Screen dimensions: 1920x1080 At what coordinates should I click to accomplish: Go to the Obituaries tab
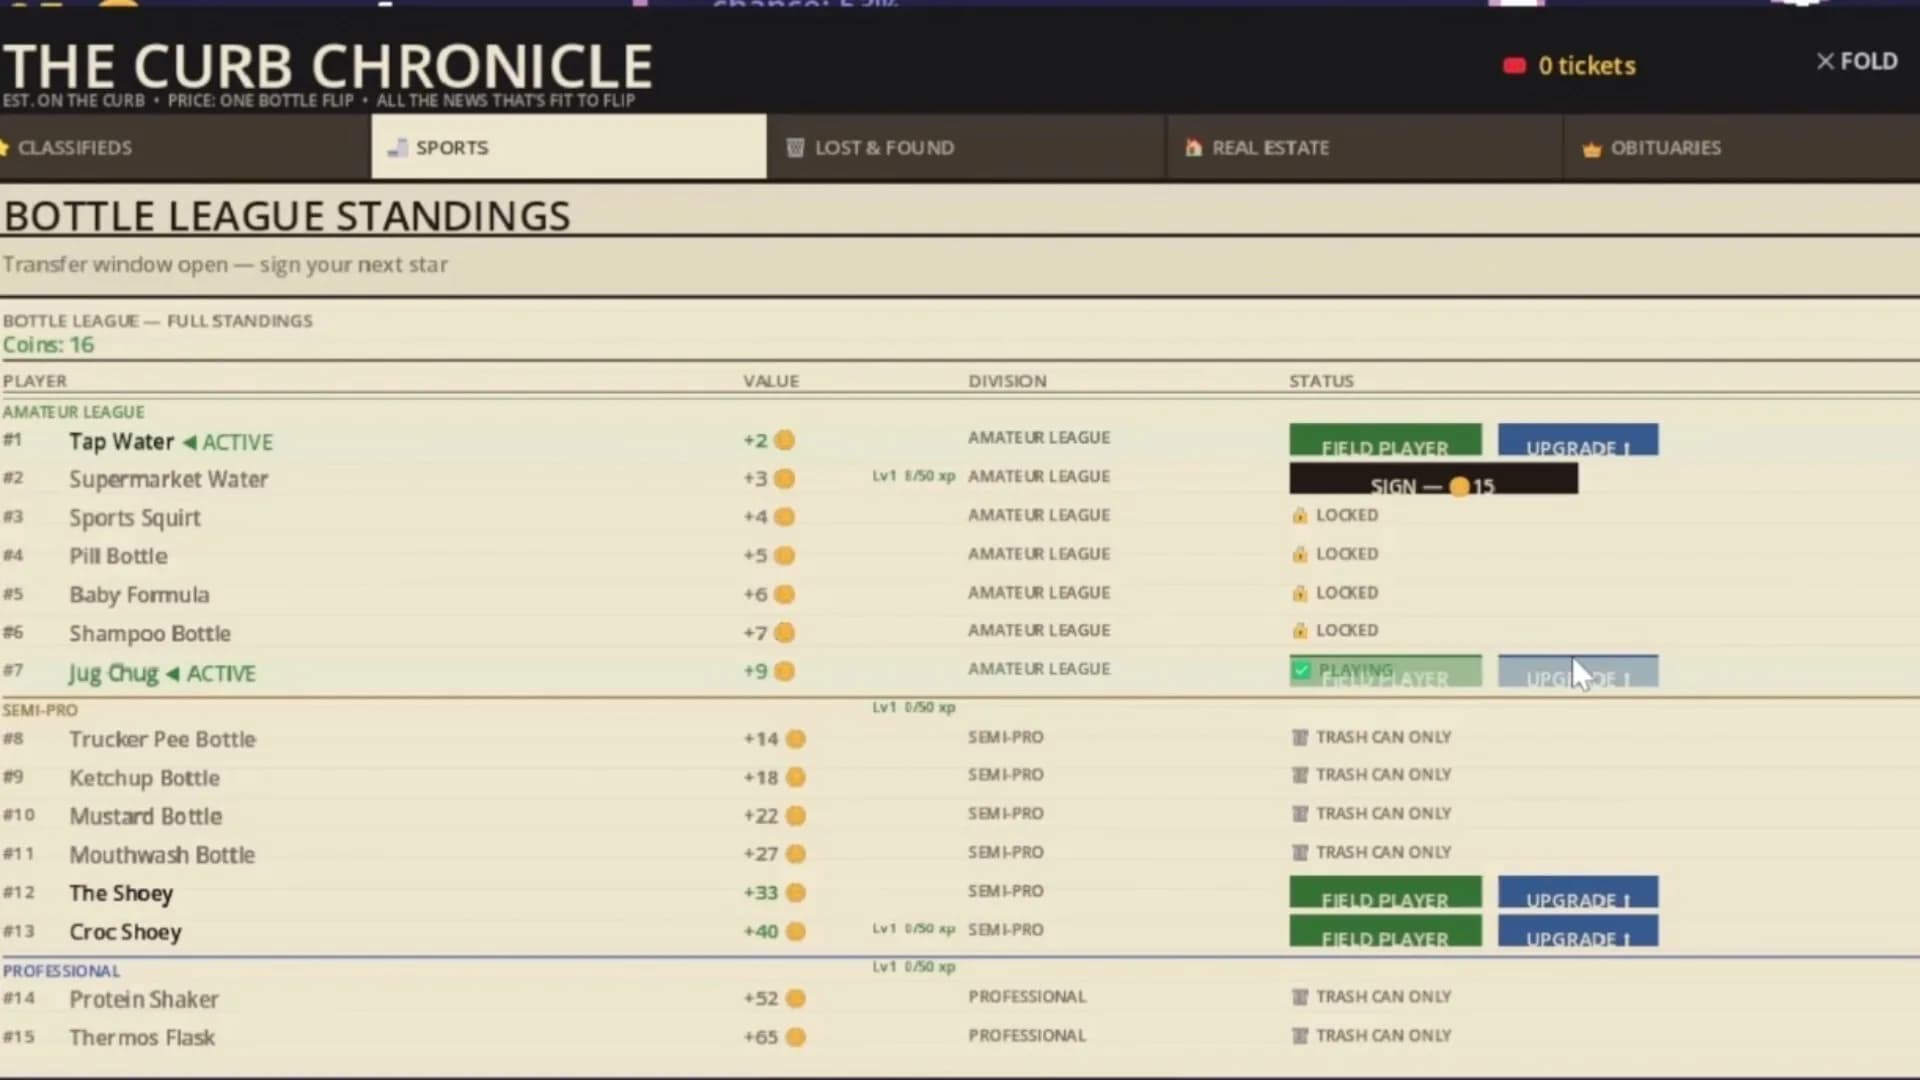[1741, 147]
